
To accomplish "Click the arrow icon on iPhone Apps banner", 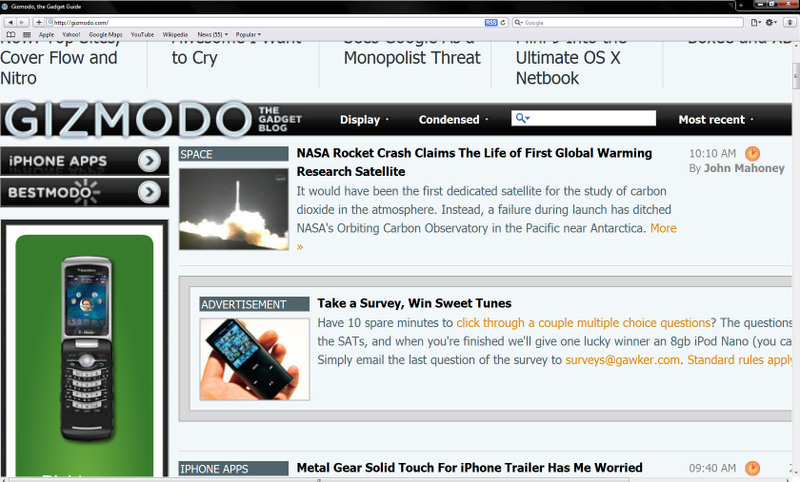I will point(149,161).
